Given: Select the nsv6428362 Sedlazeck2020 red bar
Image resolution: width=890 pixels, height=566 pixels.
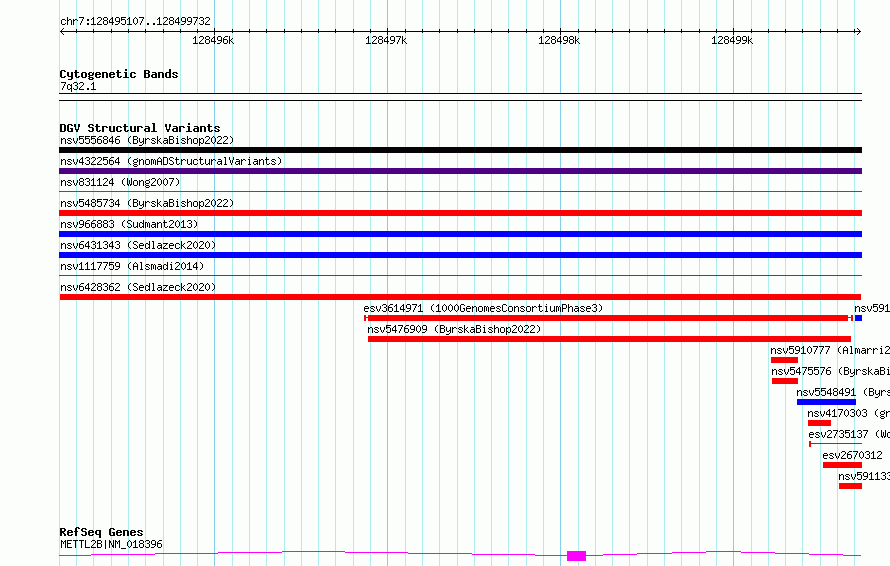Looking at the screenshot, I should click(460, 297).
